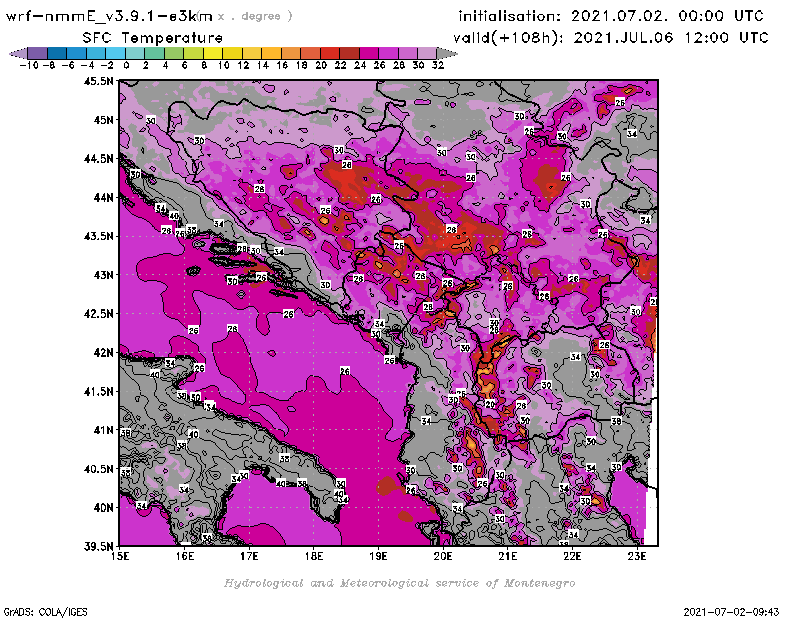The image size is (800, 618).
Task: Click the lavender arrow swatch below -10
Action: [18, 53]
